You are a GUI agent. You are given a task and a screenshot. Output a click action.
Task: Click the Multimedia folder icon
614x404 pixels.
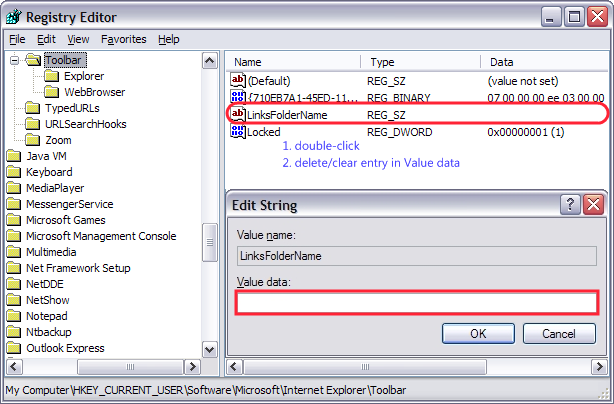click(x=14, y=252)
